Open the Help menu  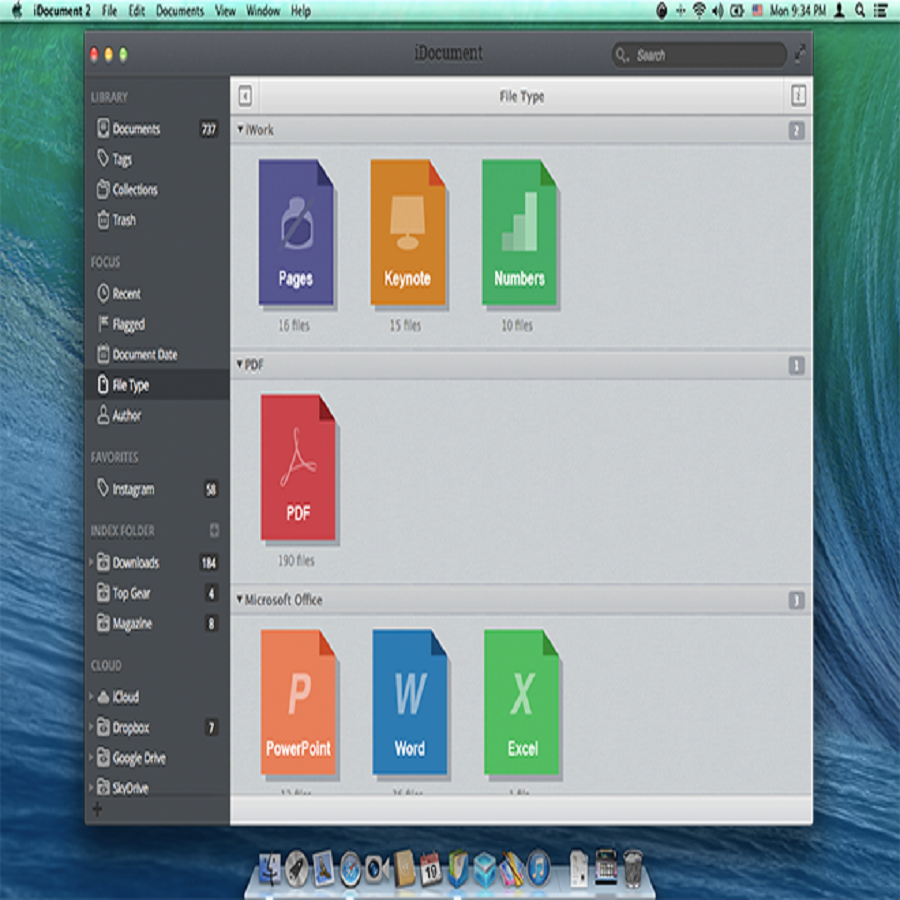[301, 11]
